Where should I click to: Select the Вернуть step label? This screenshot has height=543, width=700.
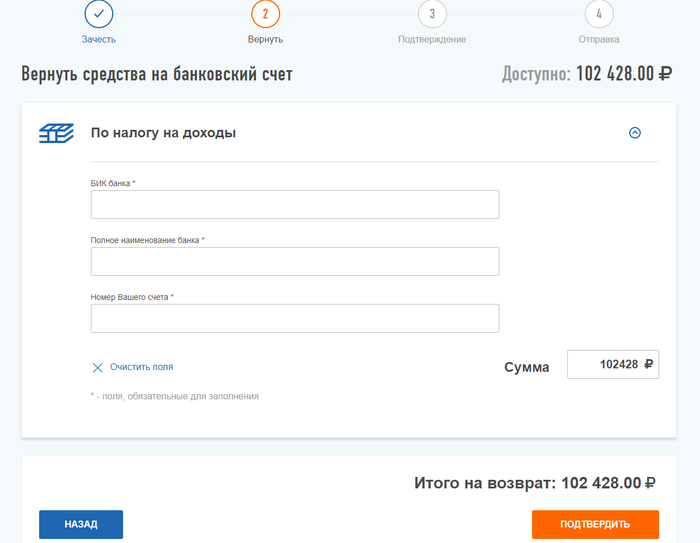265,40
